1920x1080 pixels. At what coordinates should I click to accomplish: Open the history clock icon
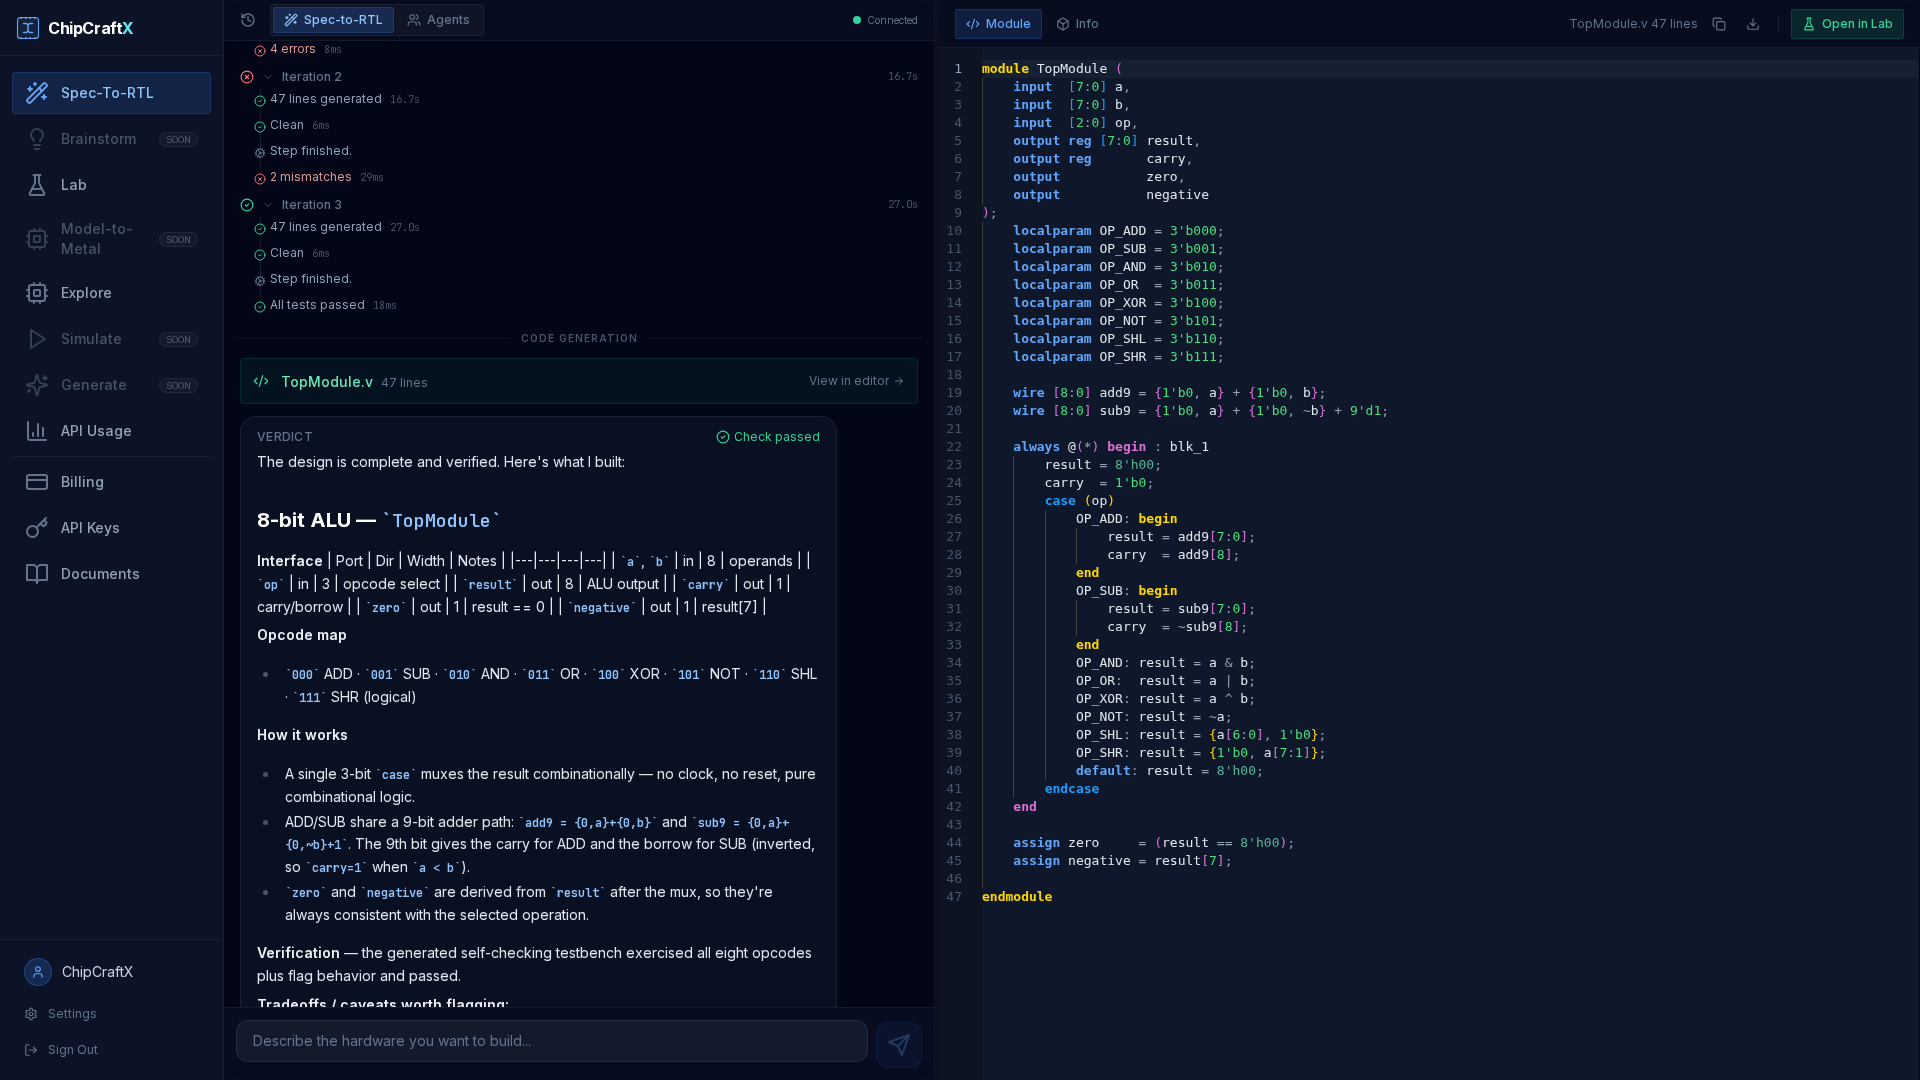[248, 20]
